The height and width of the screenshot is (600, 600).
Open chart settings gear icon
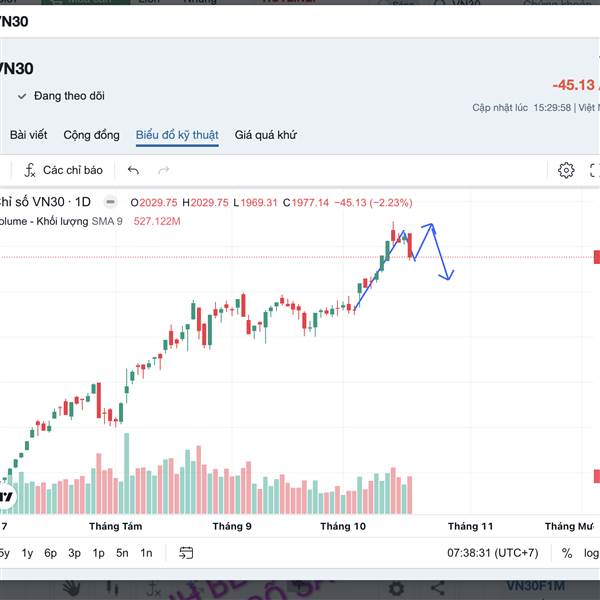[x=566, y=170]
